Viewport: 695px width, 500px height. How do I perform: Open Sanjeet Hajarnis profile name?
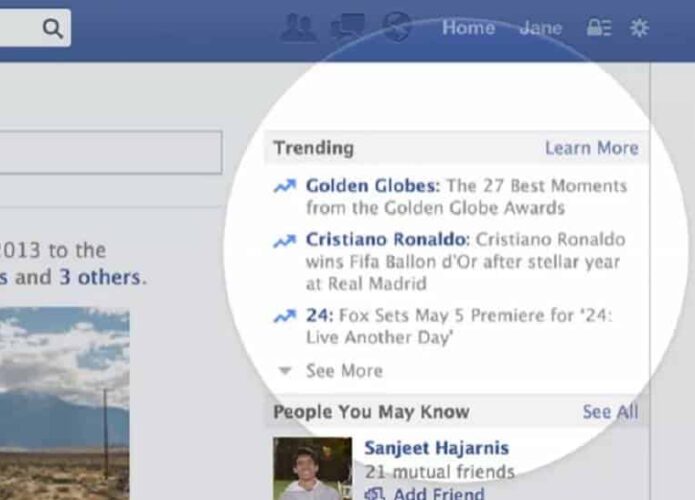pyautogui.click(x=437, y=448)
